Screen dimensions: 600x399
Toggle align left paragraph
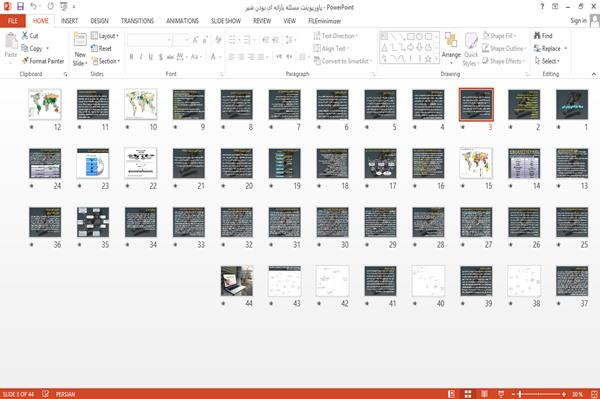tap(232, 57)
